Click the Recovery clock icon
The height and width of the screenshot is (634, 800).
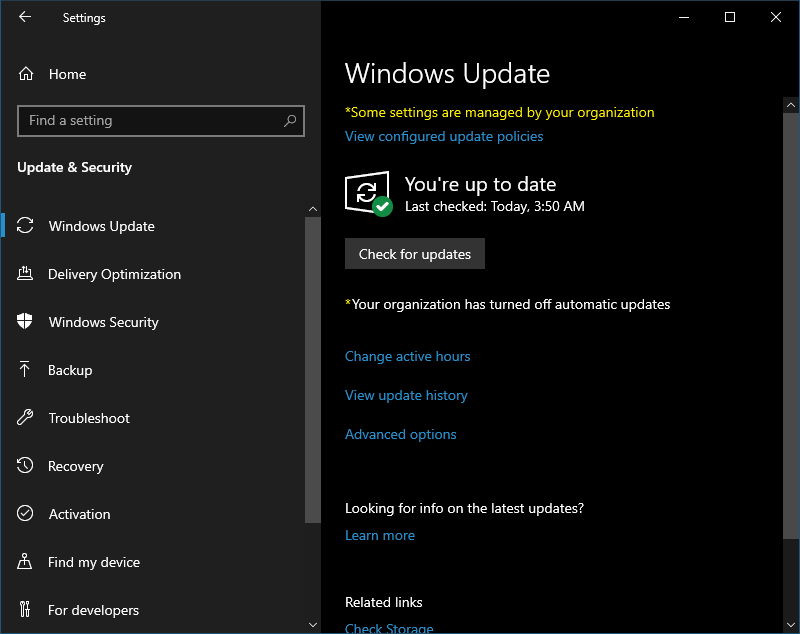tap(25, 465)
